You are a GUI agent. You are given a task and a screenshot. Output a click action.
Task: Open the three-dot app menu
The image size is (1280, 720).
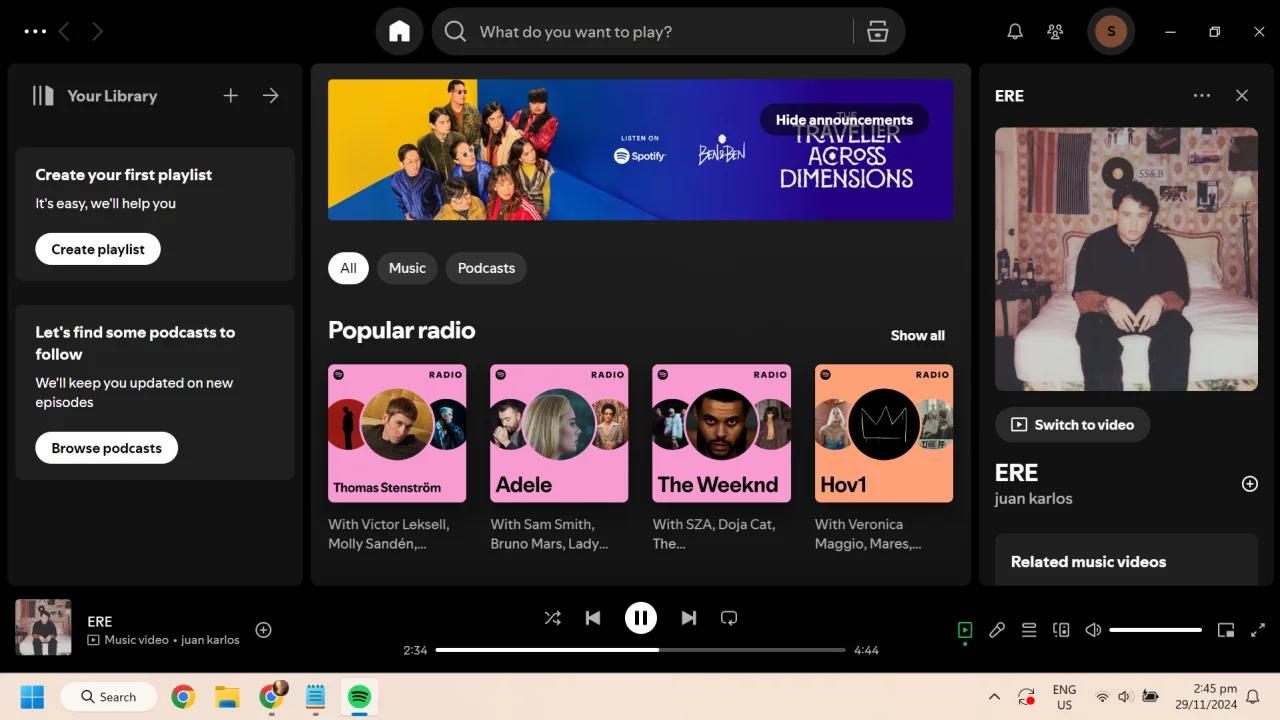35,32
